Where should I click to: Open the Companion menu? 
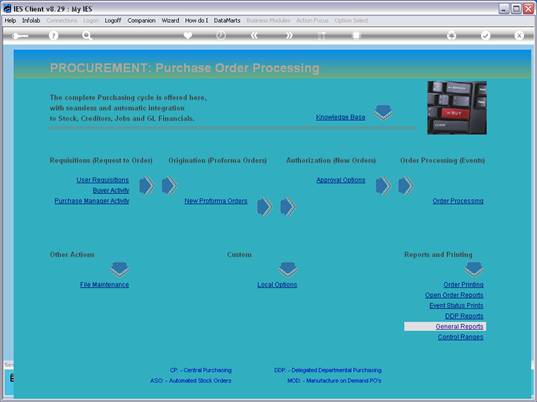point(141,21)
